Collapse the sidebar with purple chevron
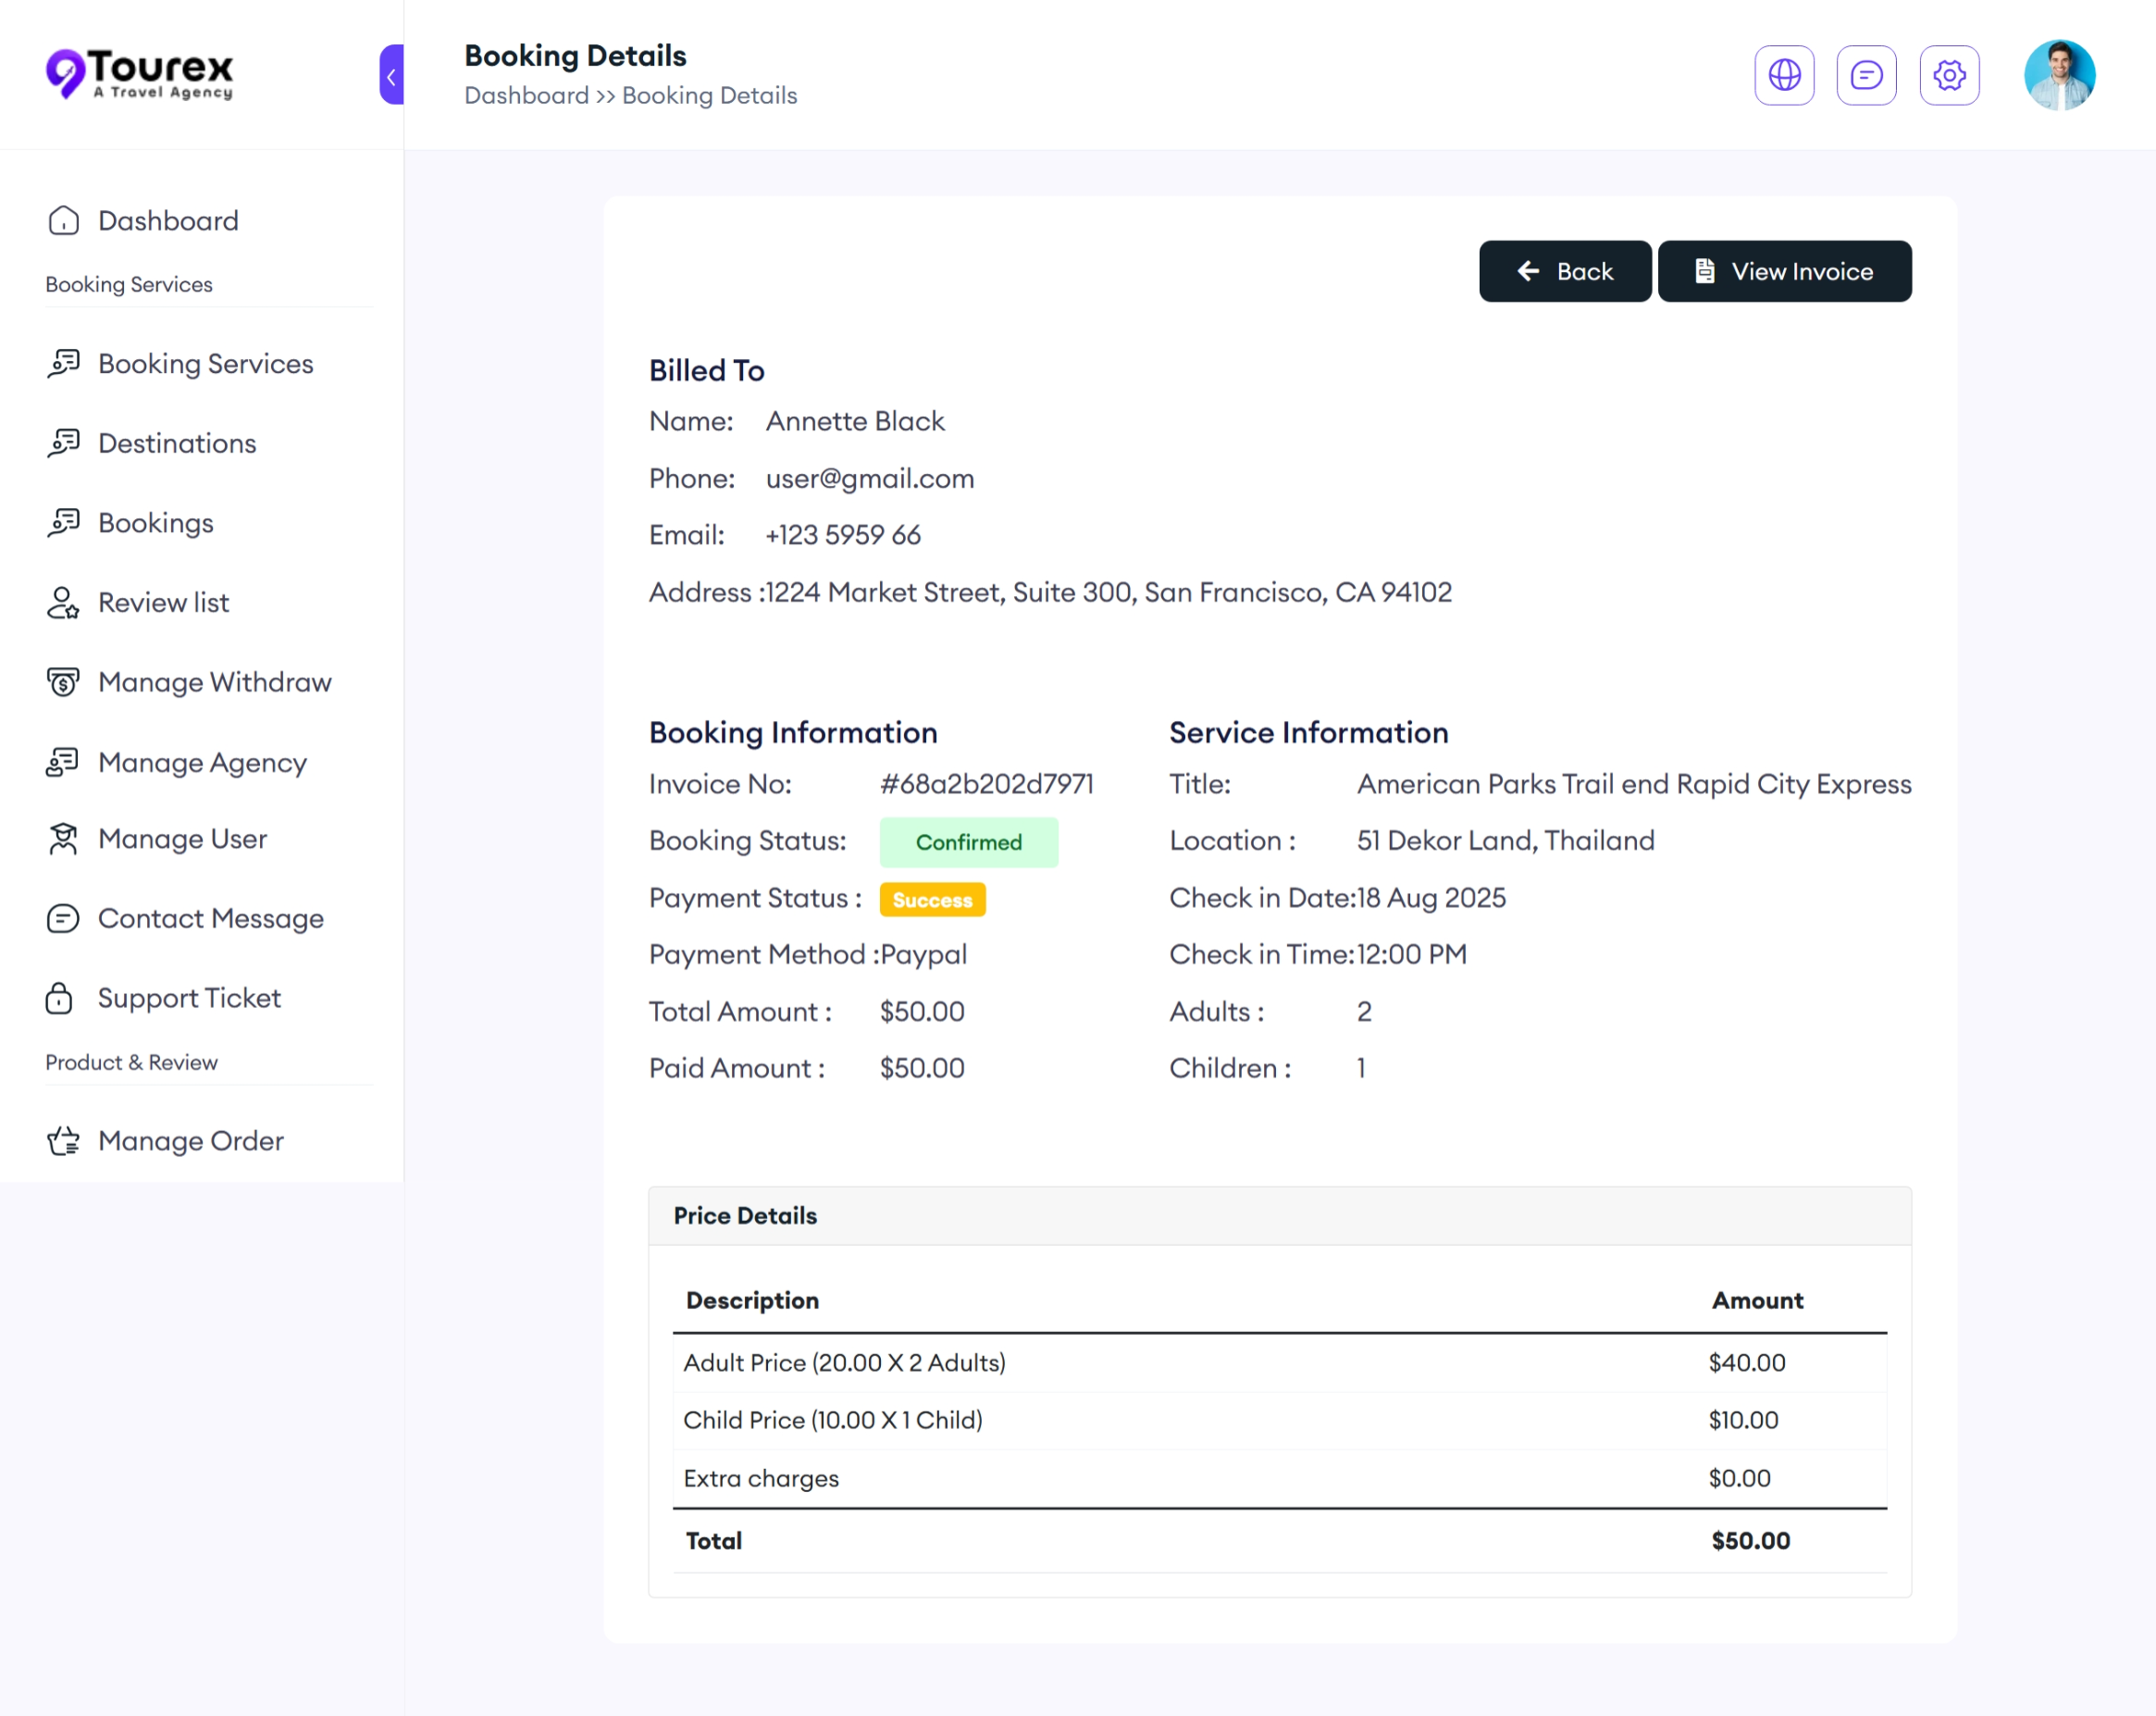This screenshot has width=2156, height=1716. point(391,75)
